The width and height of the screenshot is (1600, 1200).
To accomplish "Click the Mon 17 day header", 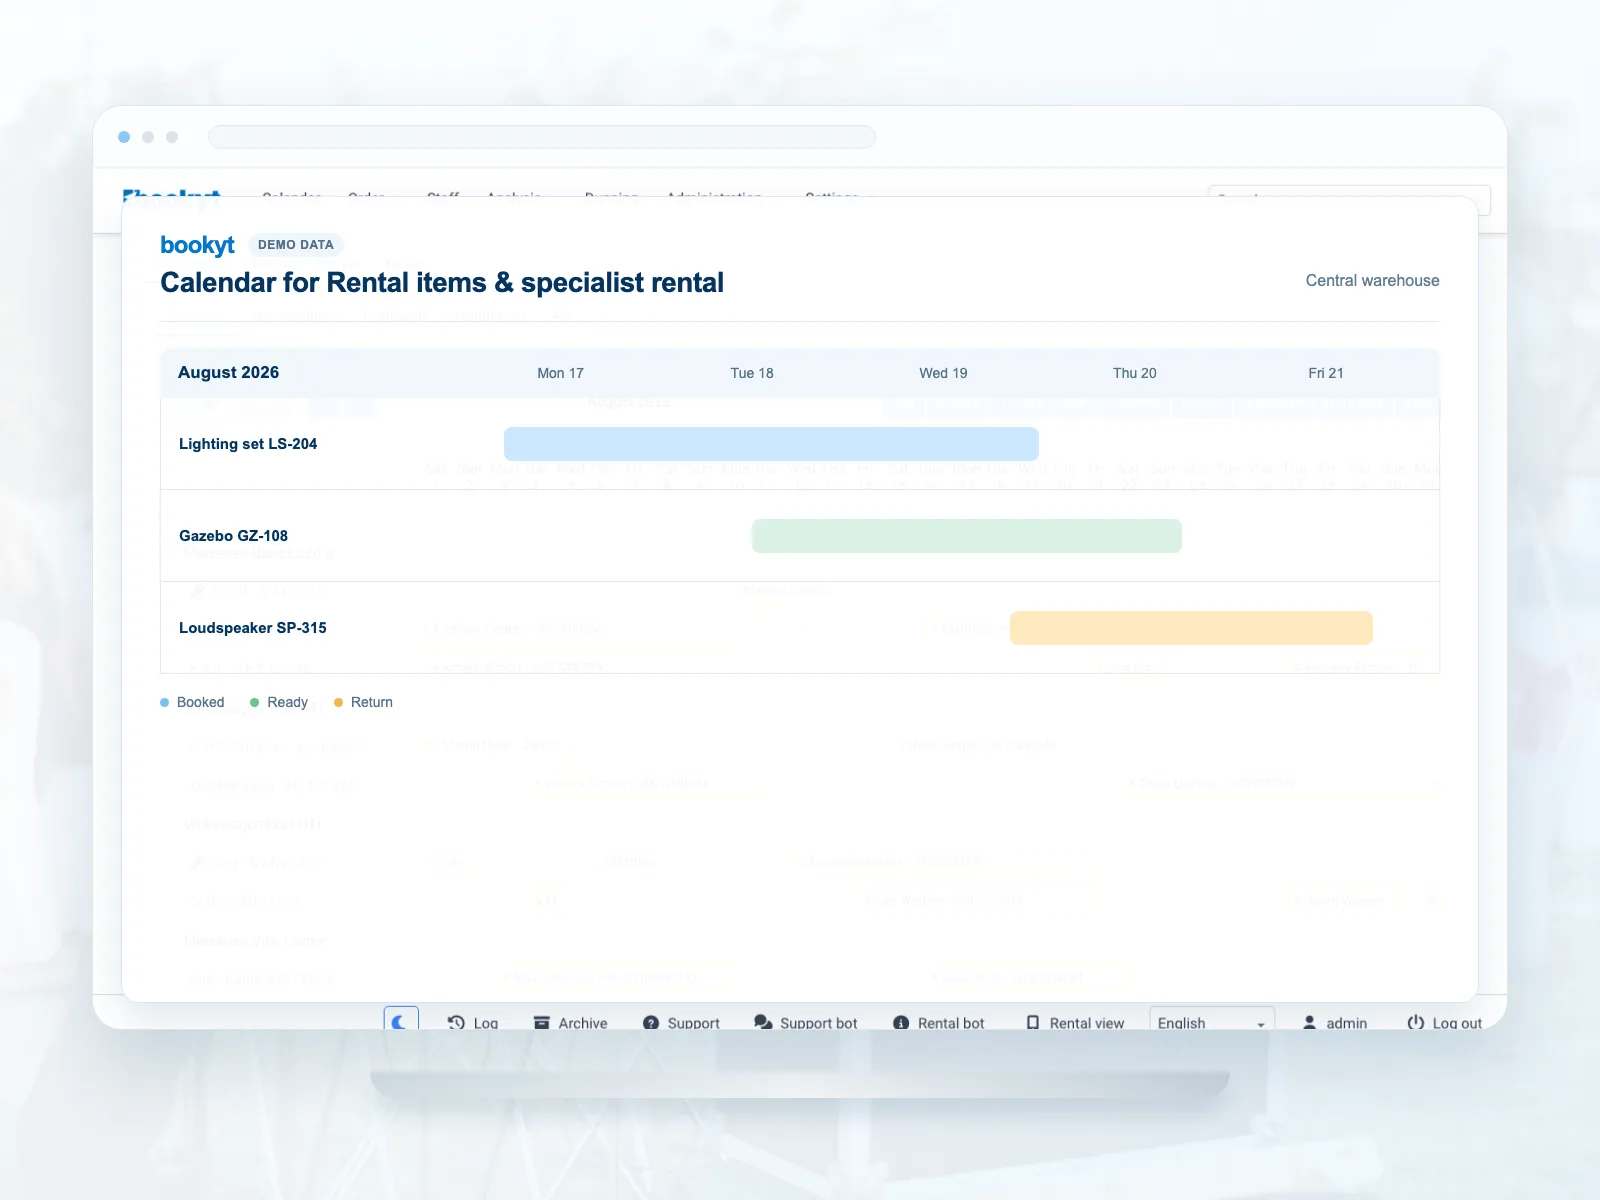I will click(x=560, y=373).
